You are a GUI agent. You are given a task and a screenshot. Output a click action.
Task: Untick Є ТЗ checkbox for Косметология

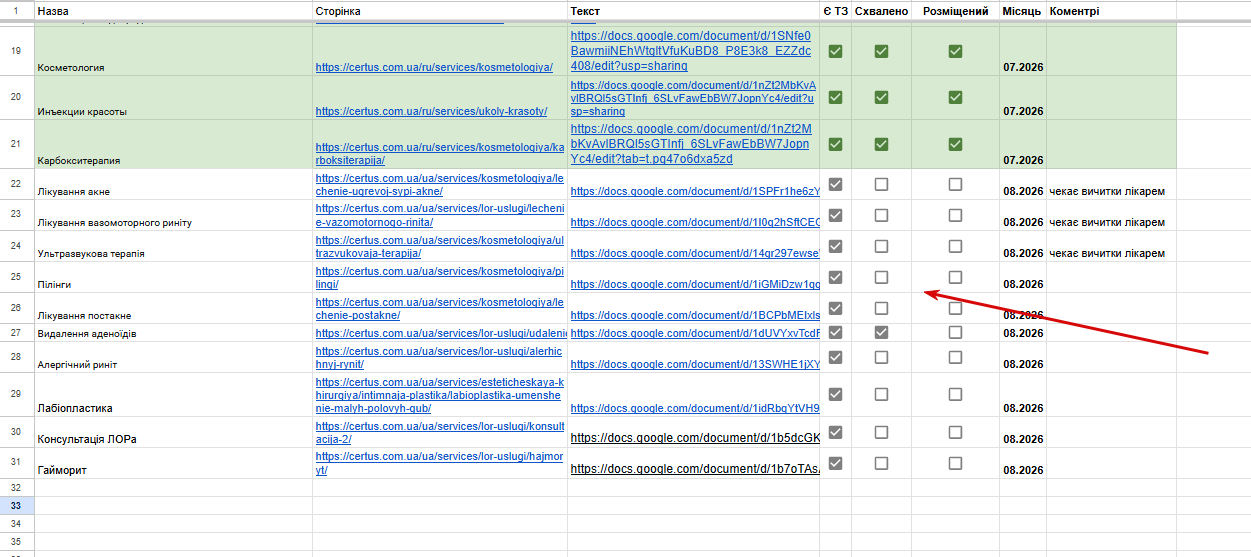point(835,51)
